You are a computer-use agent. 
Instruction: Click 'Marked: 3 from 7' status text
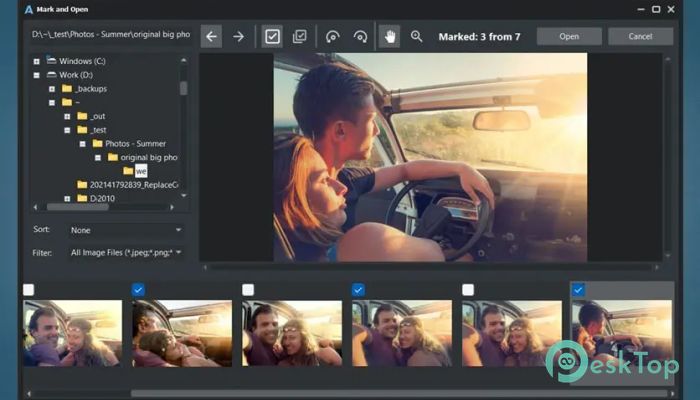click(479, 37)
